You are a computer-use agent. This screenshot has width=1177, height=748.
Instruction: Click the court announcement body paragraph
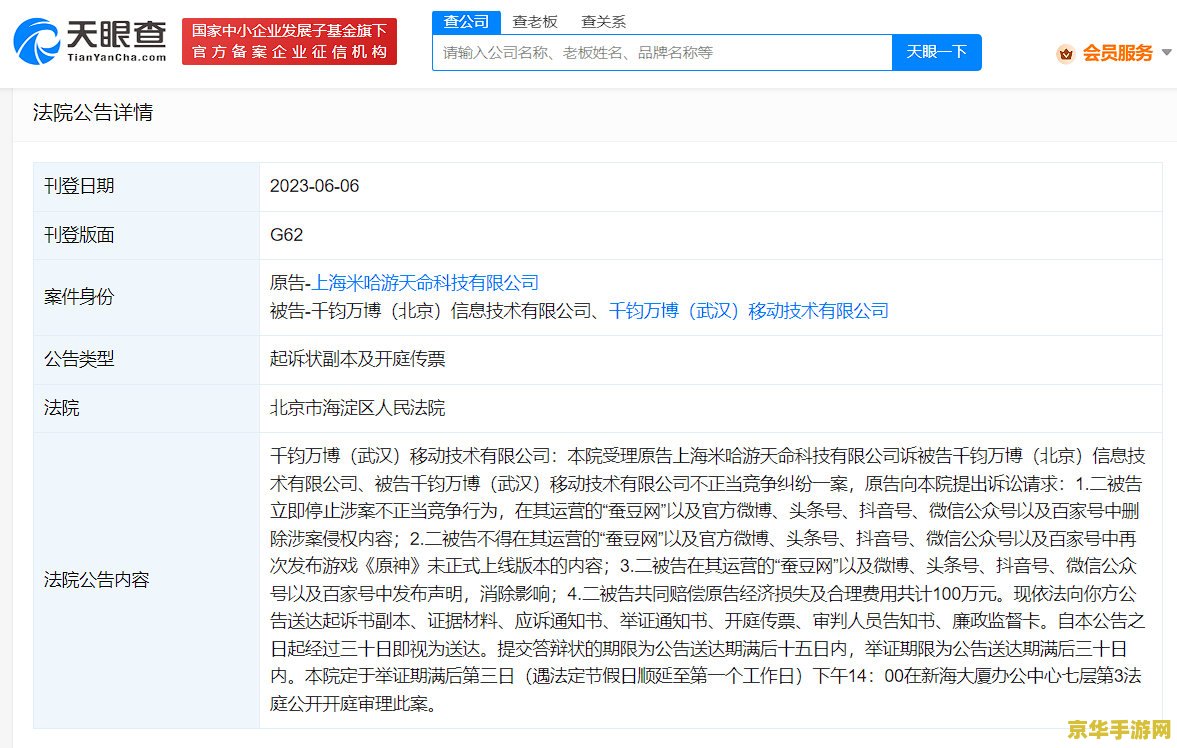[707, 580]
